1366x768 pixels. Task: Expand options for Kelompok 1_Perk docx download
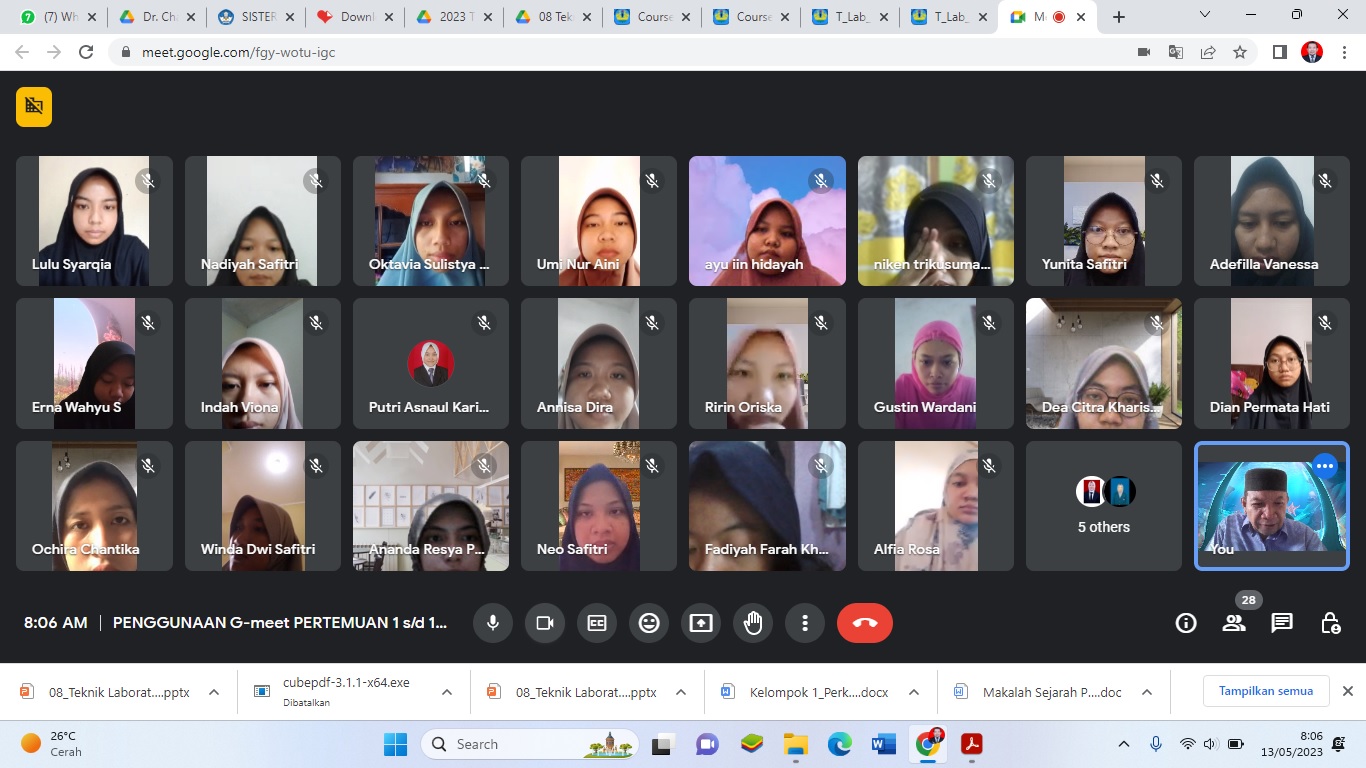pos(913,692)
